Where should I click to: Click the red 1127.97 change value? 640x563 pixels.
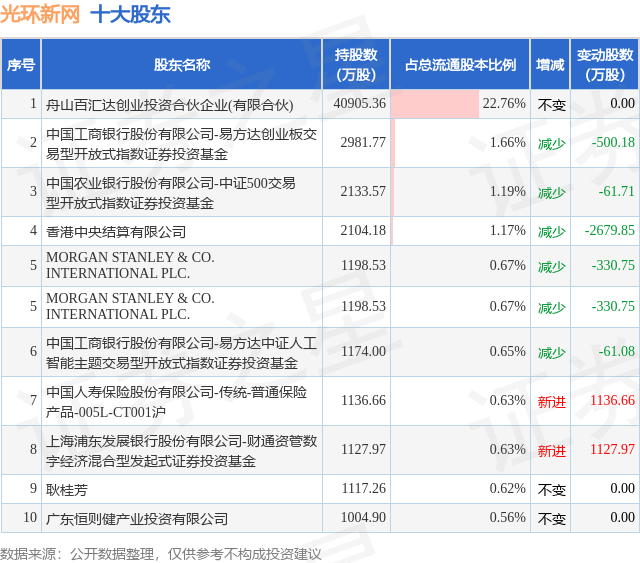[612, 450]
